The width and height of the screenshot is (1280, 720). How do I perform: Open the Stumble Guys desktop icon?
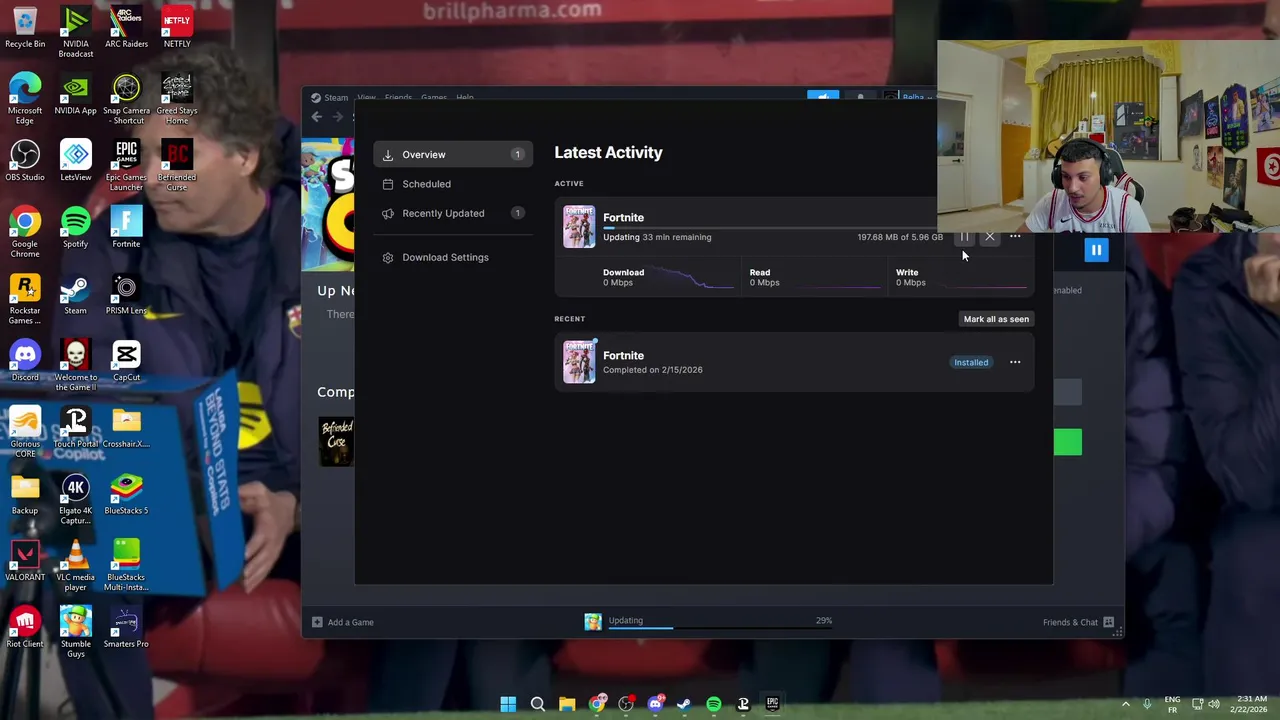pyautogui.click(x=75, y=632)
